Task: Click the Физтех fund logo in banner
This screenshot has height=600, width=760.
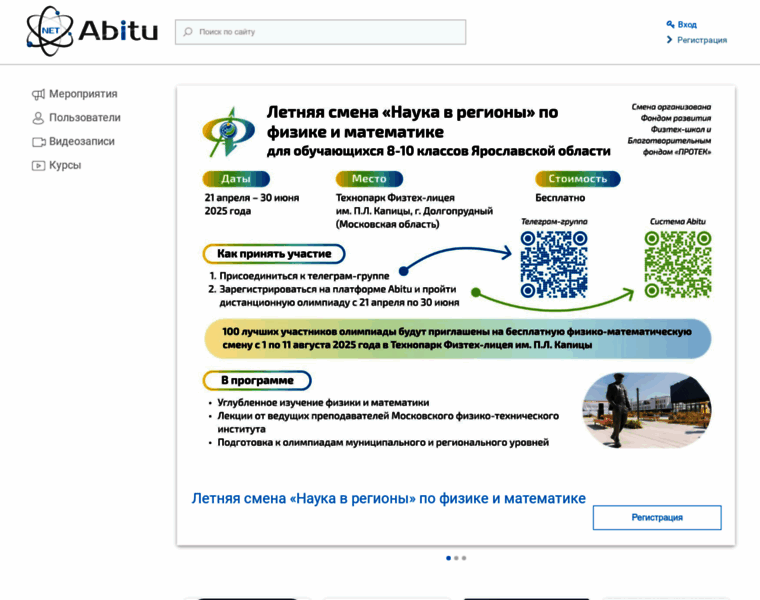Action: pos(228,132)
